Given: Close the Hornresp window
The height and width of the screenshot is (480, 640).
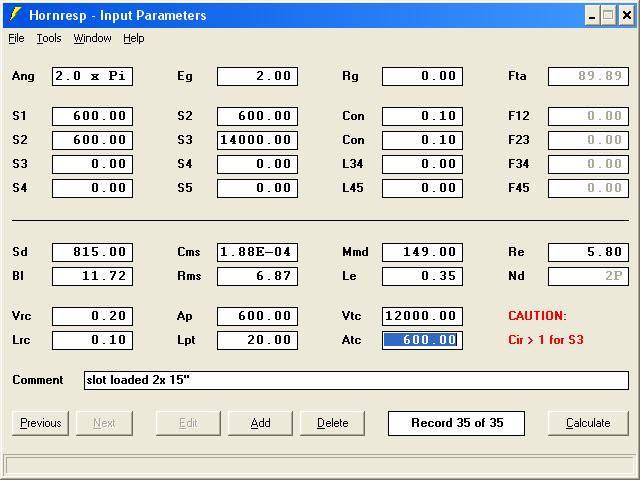Looking at the screenshot, I should coord(627,16).
